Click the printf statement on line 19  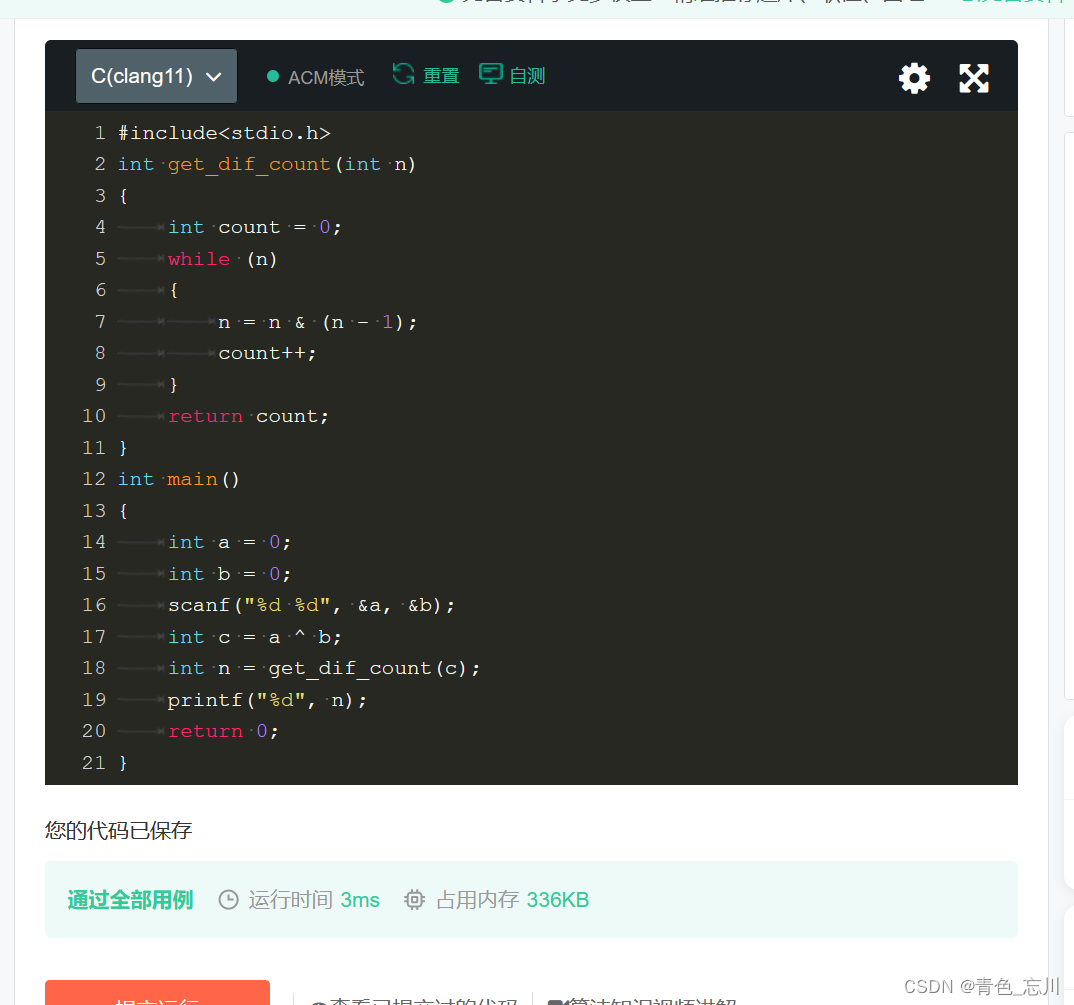(267, 700)
